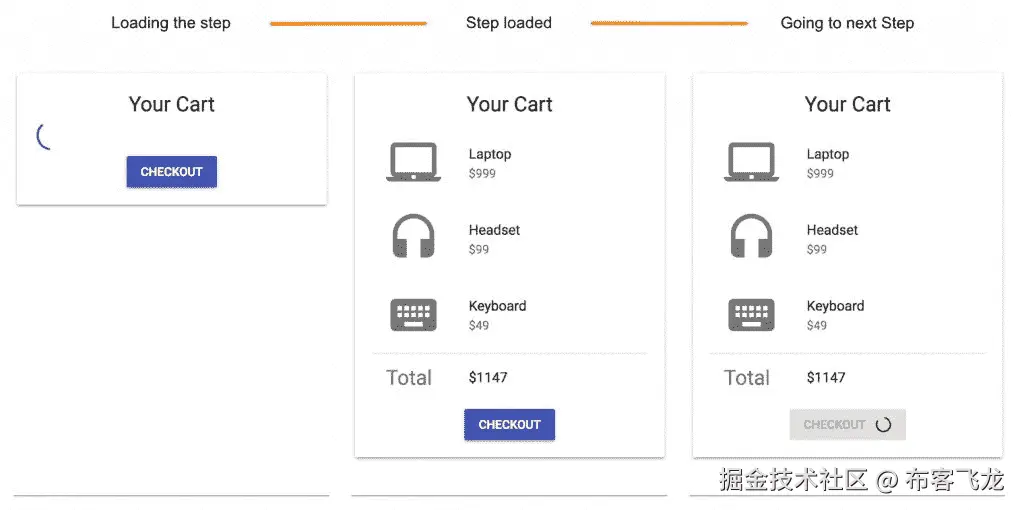This screenshot has height=510, width=1021.
Task: Click the loading spinner in the leftmost cart
Action: click(x=45, y=136)
